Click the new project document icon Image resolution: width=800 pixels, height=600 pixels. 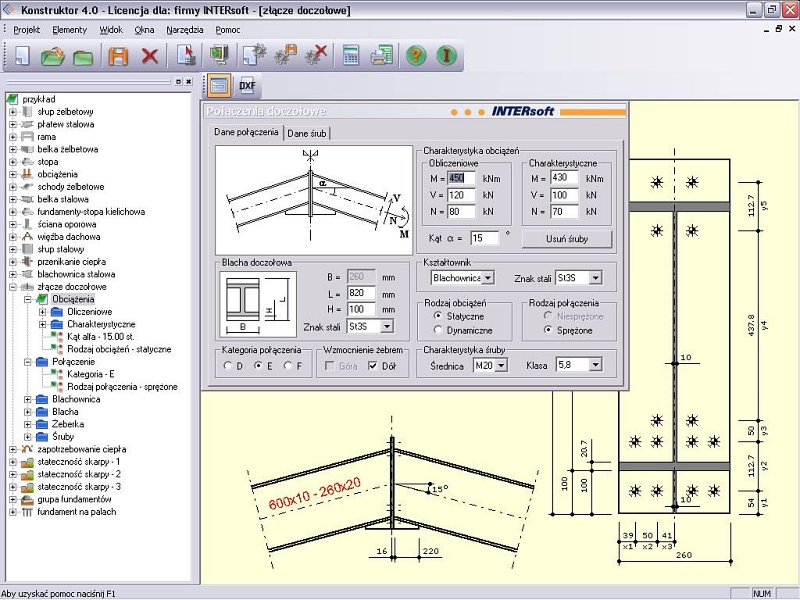click(x=22, y=56)
